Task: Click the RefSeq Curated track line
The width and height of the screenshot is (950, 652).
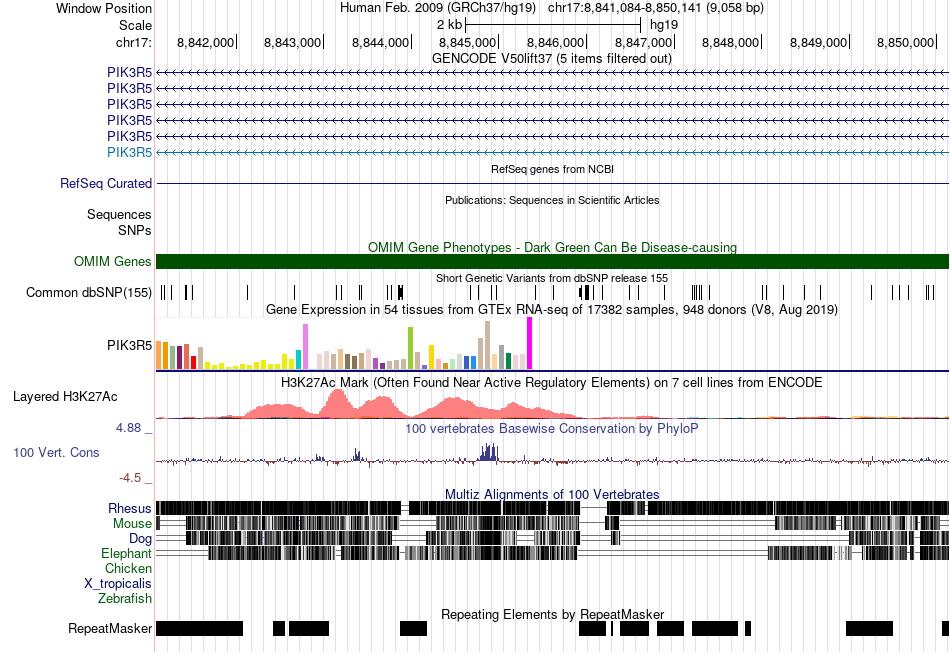Action: (x=552, y=183)
